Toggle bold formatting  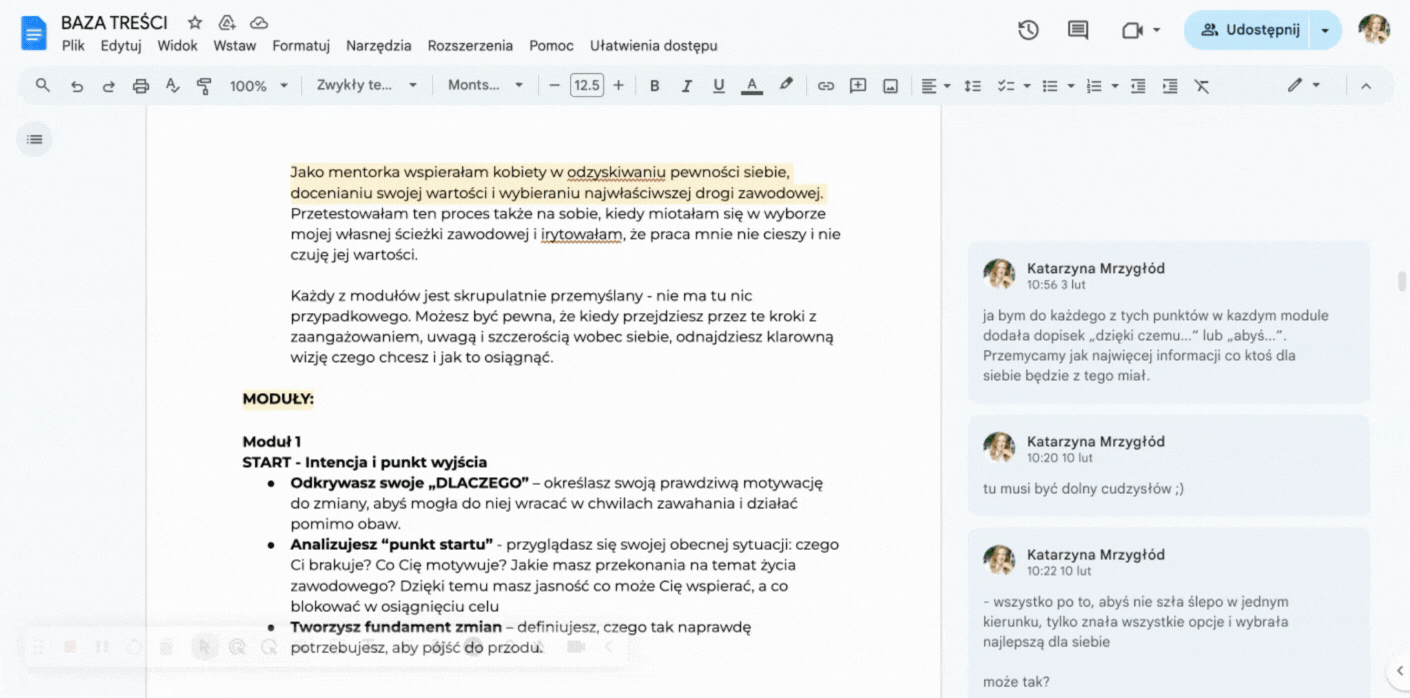tap(654, 86)
